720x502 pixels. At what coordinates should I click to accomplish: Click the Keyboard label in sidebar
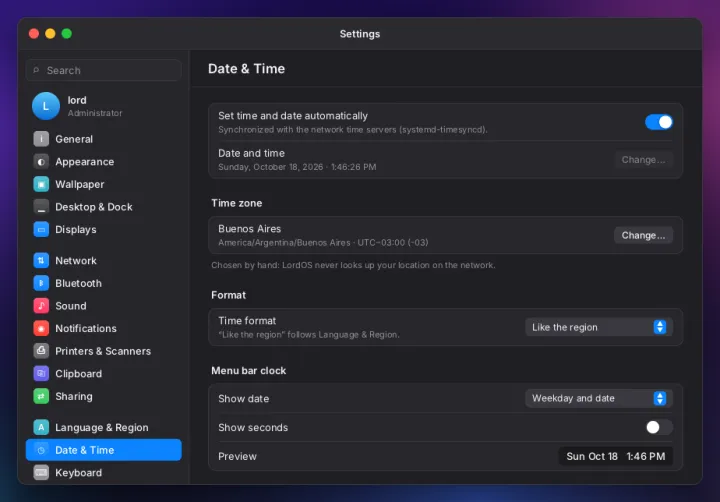pyautogui.click(x=79, y=473)
